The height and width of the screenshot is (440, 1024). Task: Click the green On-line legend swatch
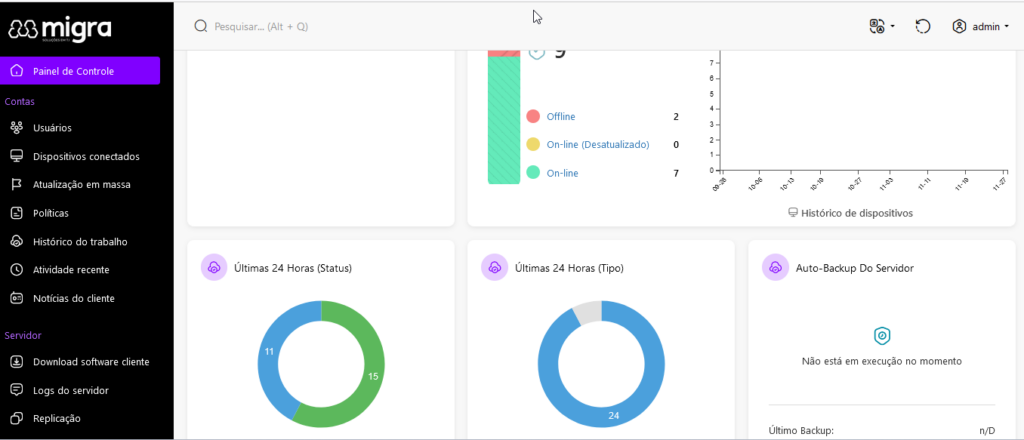point(533,173)
